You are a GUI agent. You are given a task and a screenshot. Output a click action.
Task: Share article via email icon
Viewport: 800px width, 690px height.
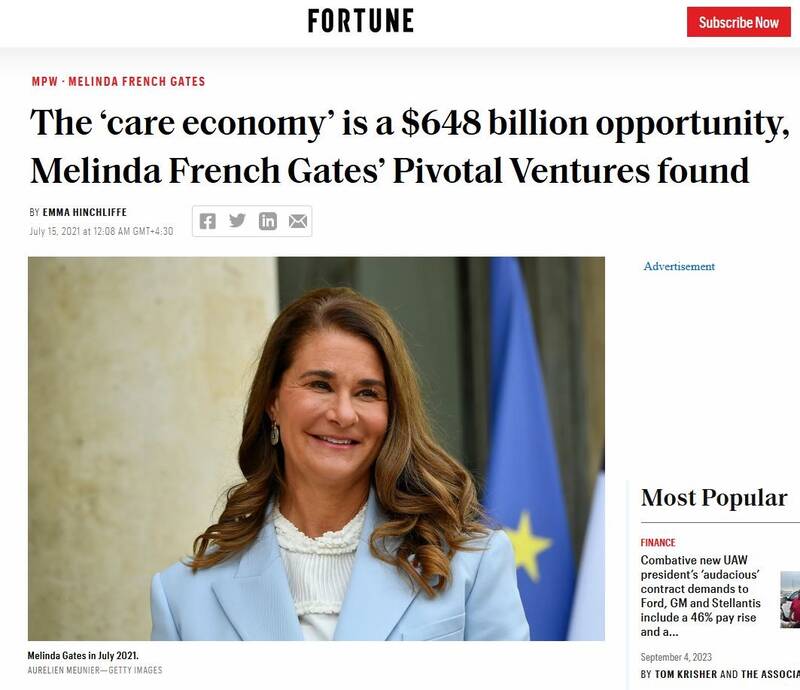pos(297,221)
